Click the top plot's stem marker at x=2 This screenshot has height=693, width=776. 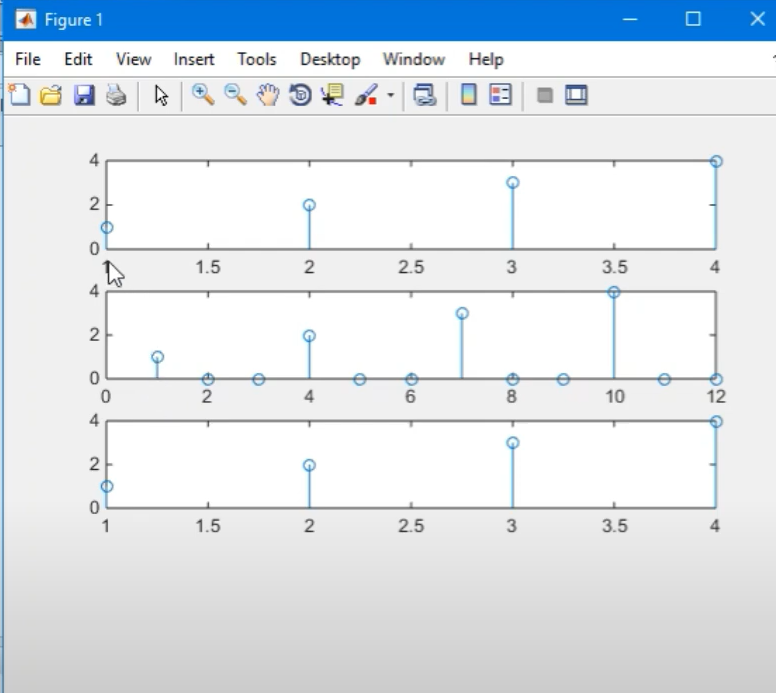point(309,205)
